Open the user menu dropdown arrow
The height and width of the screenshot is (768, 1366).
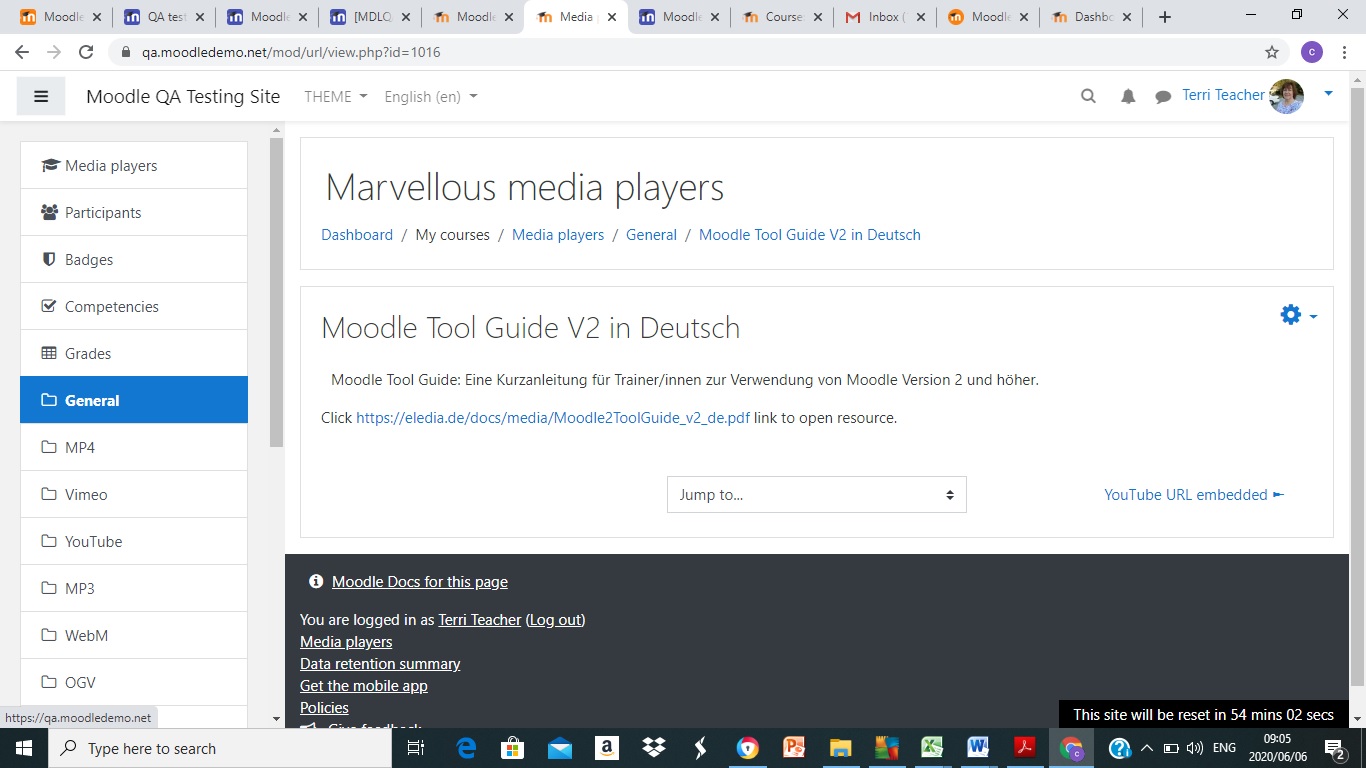click(1328, 94)
